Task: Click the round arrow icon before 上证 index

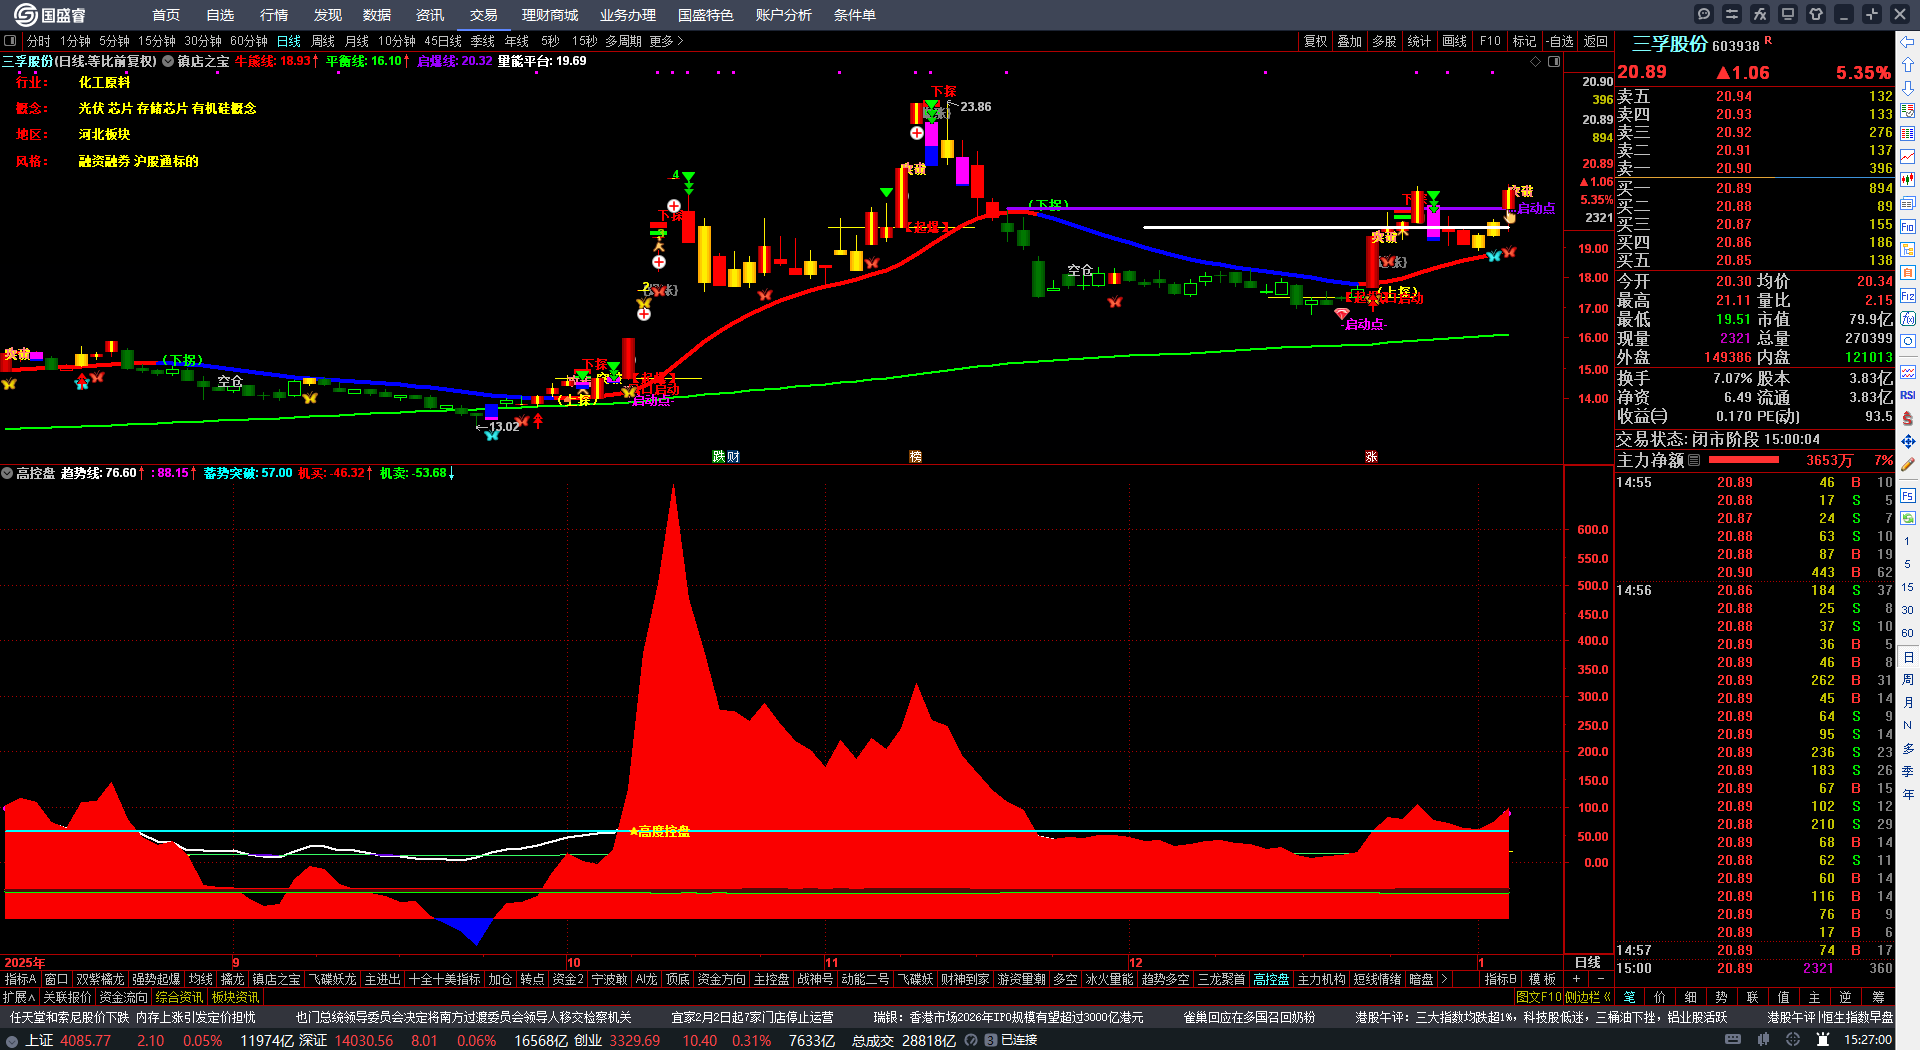Action: (12, 1040)
